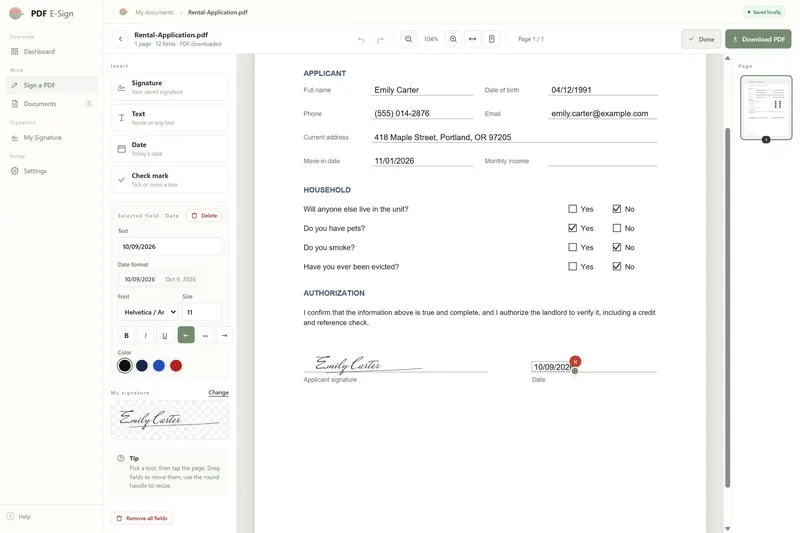Open the Font dropdown Helvetica / Arial
800x533 pixels.
click(x=148, y=312)
